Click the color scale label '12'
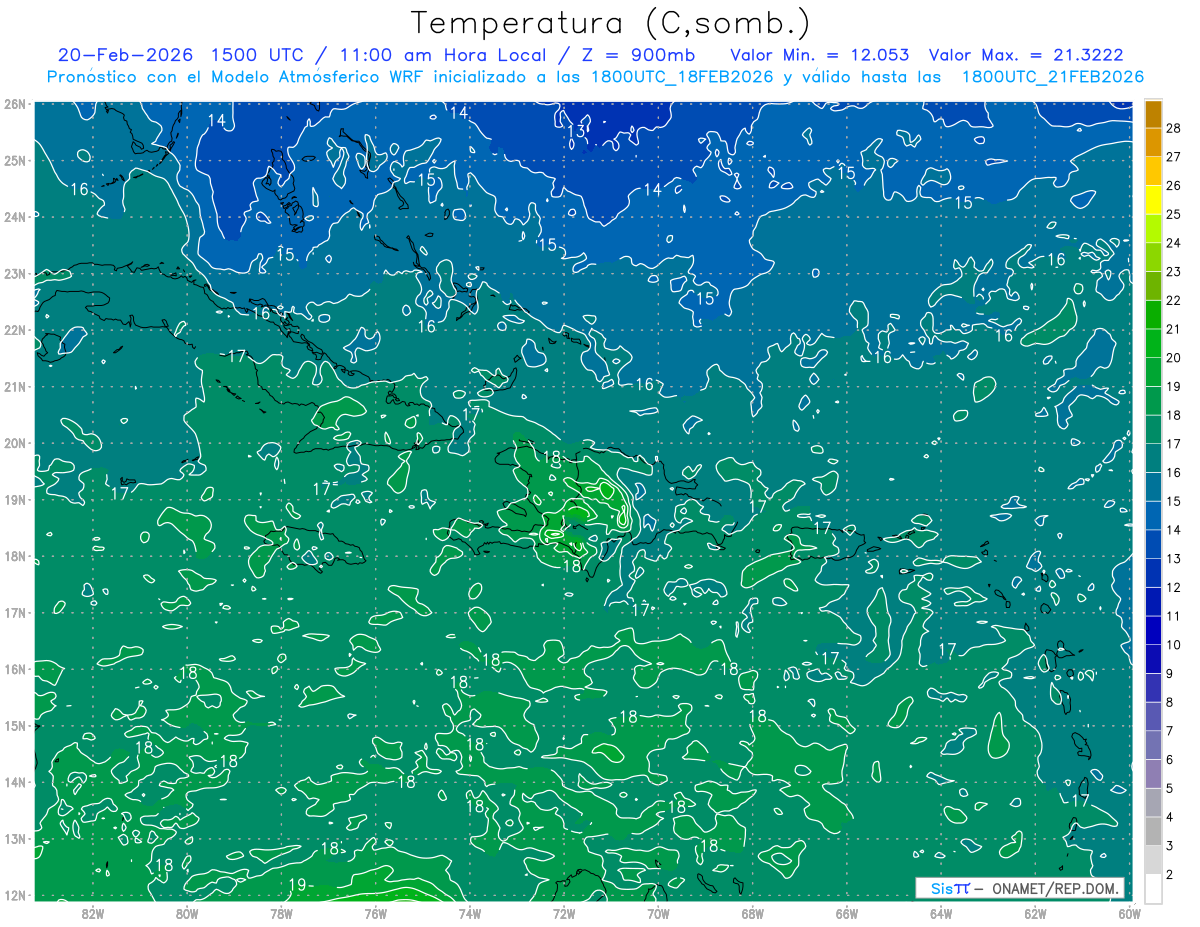The image size is (1200, 927). point(1174,587)
